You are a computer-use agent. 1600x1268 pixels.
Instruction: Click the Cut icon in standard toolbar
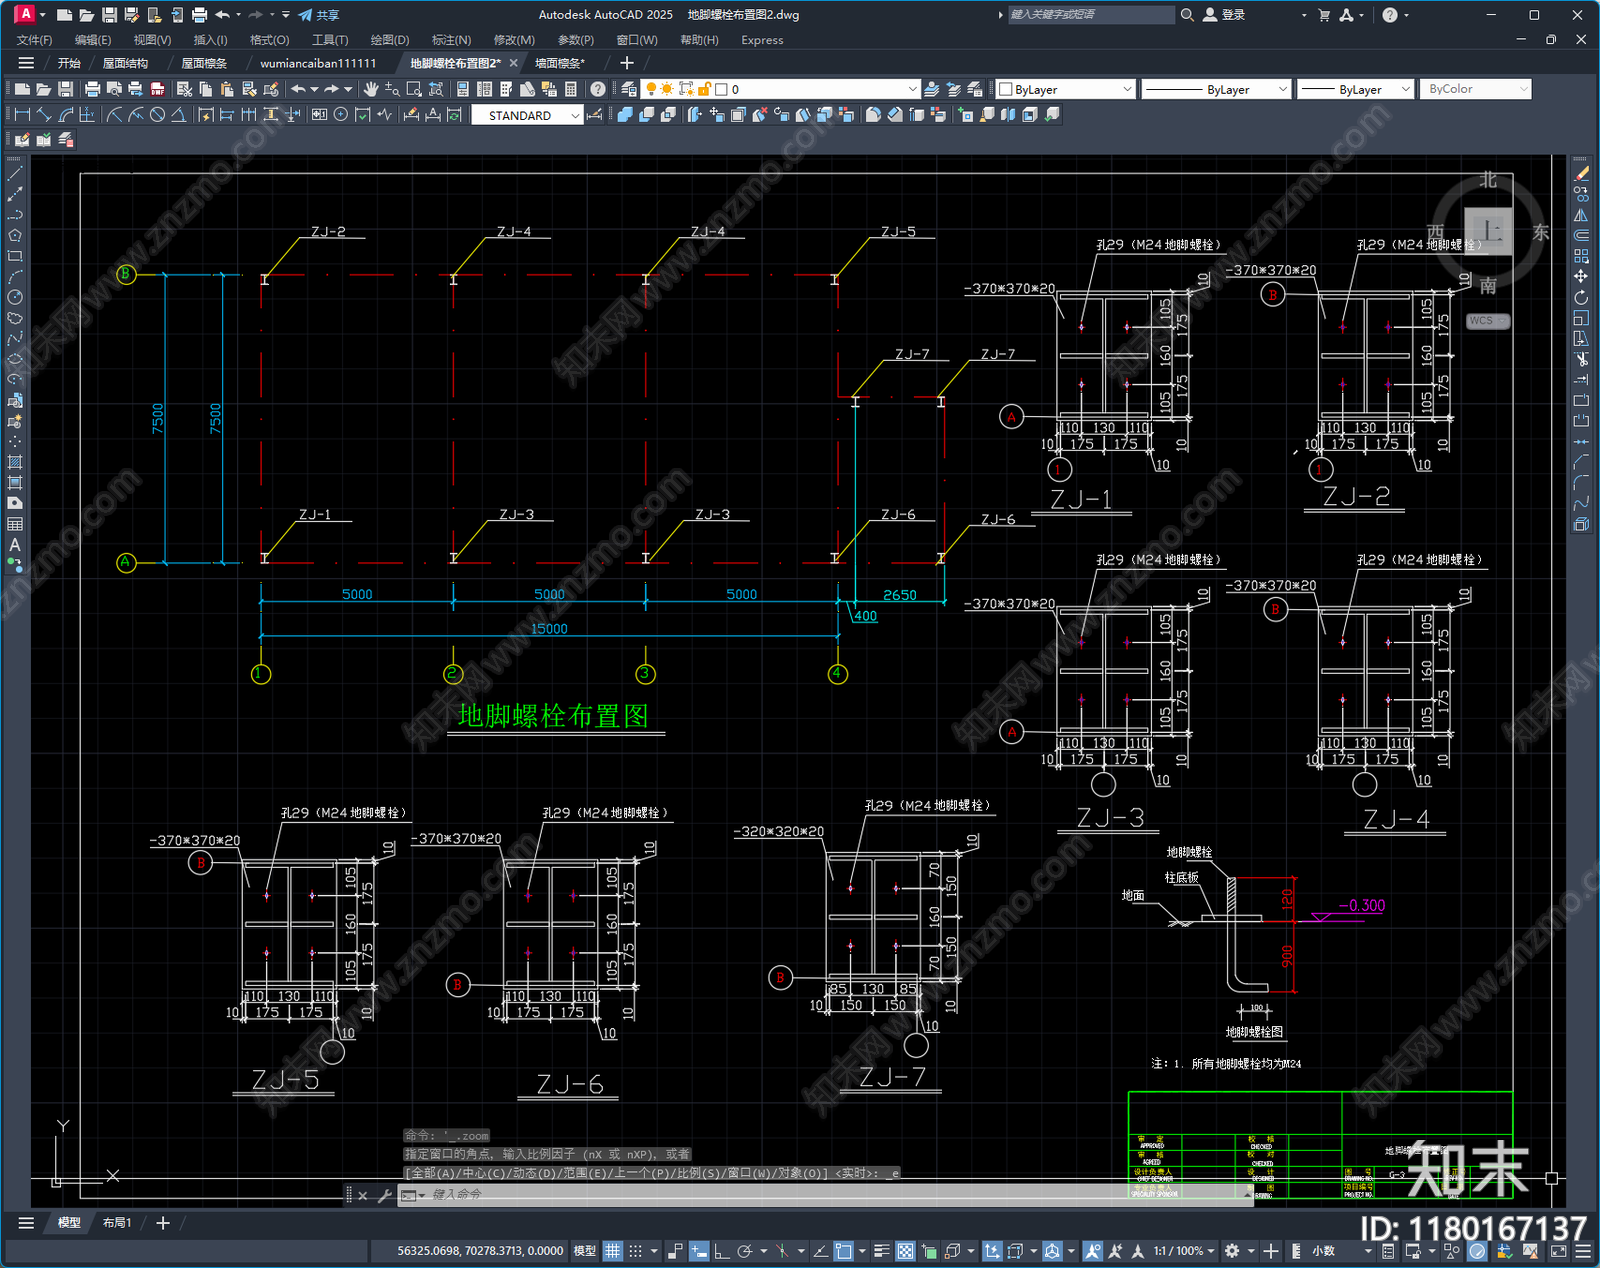(184, 89)
